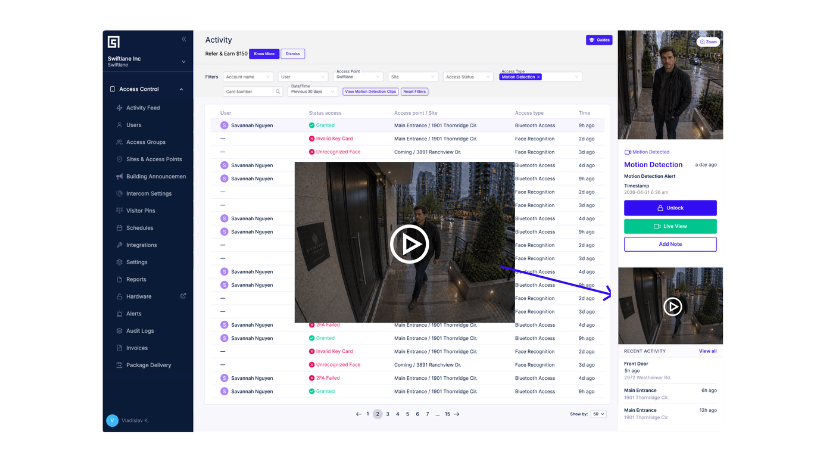Click the Unlock button
Screen dimensions: 826x462
670,208
